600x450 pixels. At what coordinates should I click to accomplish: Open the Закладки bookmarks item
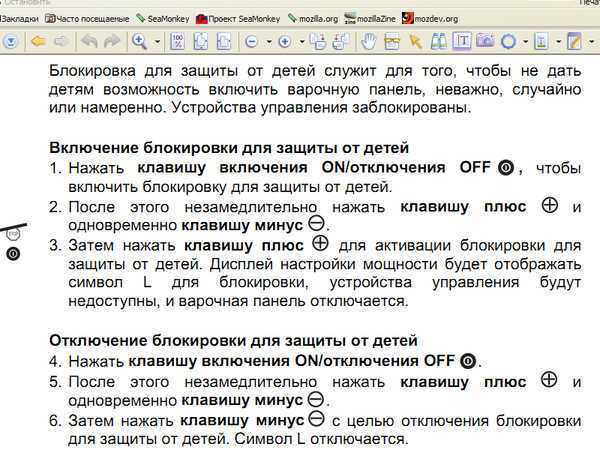(19, 19)
